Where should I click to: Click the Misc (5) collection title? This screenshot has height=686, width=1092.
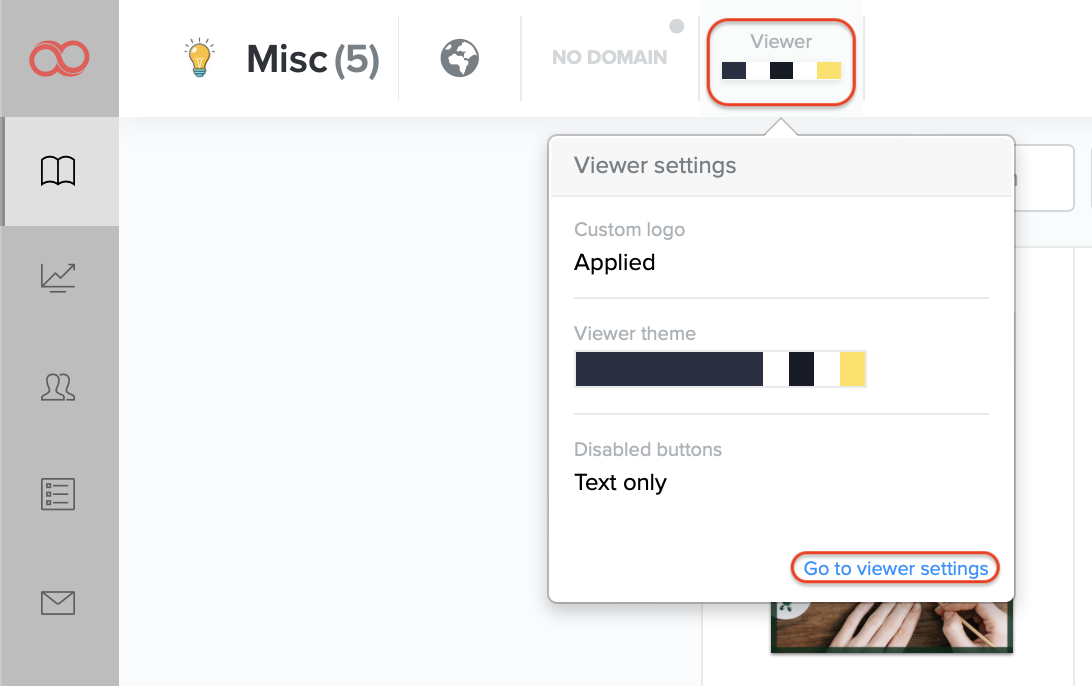coord(313,60)
